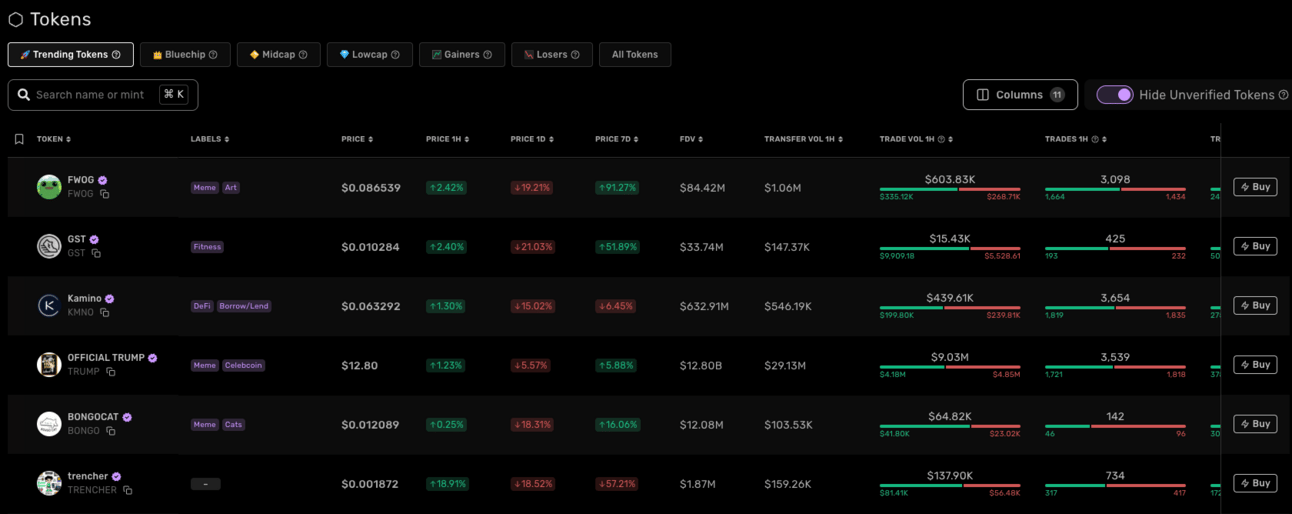Show info icon for Trade Vol 1H
1292x514 pixels.
(941, 139)
